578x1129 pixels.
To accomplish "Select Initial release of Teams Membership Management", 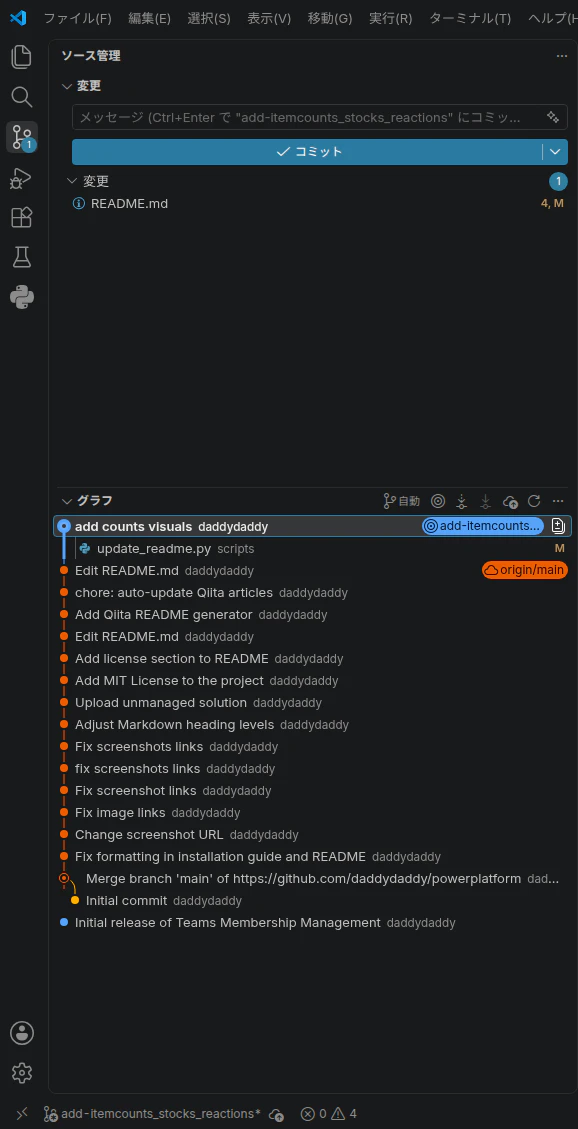I will [x=312, y=922].
